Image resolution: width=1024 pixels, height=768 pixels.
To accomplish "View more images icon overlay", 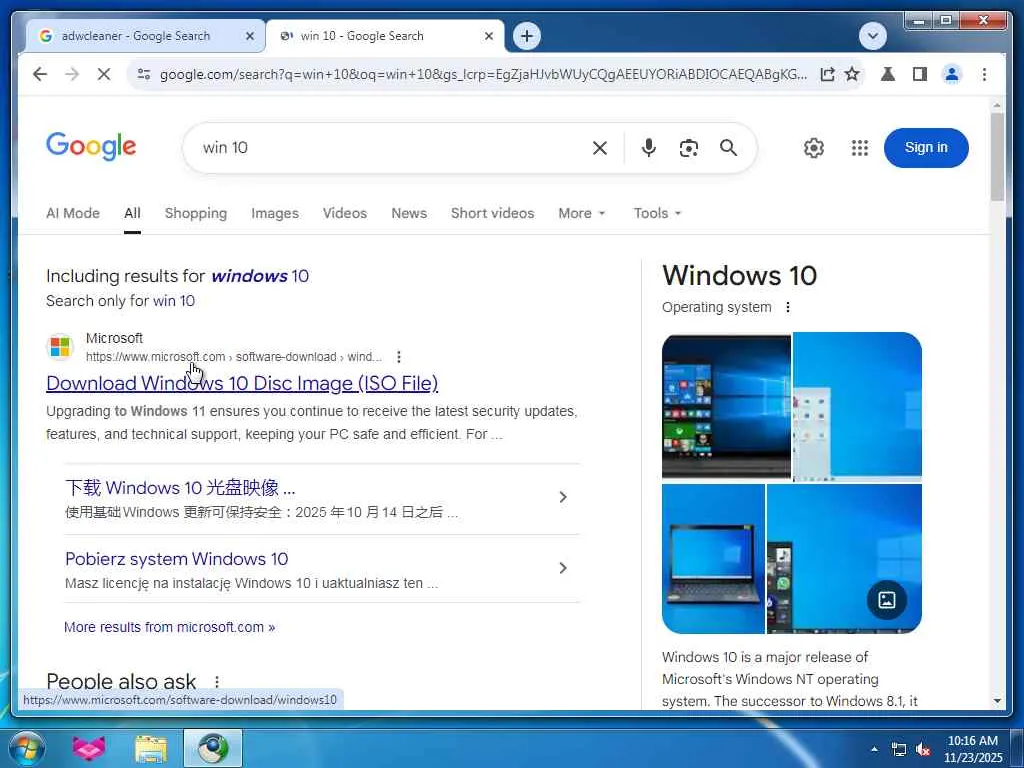I will pyautogui.click(x=886, y=600).
